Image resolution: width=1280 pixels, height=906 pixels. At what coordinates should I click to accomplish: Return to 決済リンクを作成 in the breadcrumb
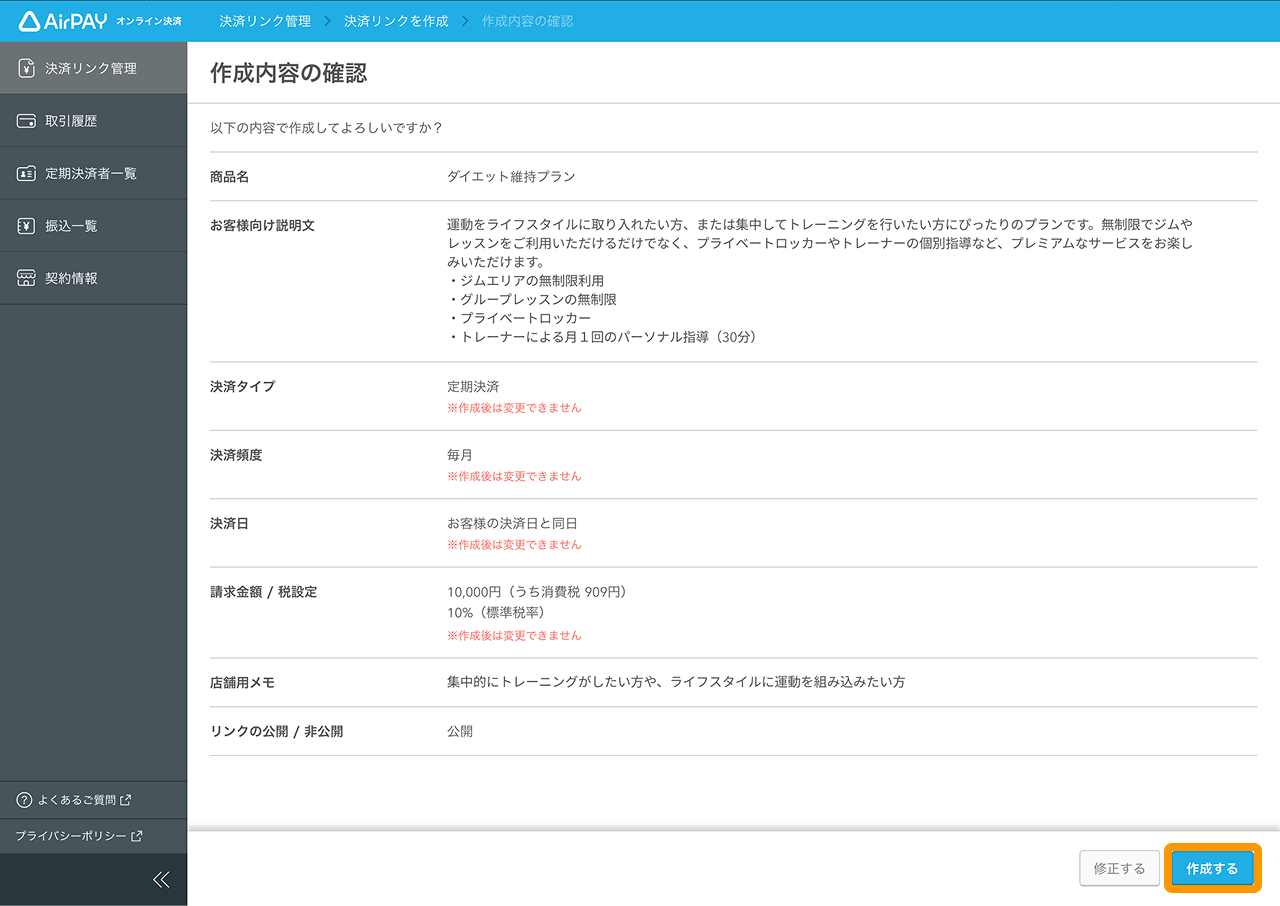[x=395, y=20]
